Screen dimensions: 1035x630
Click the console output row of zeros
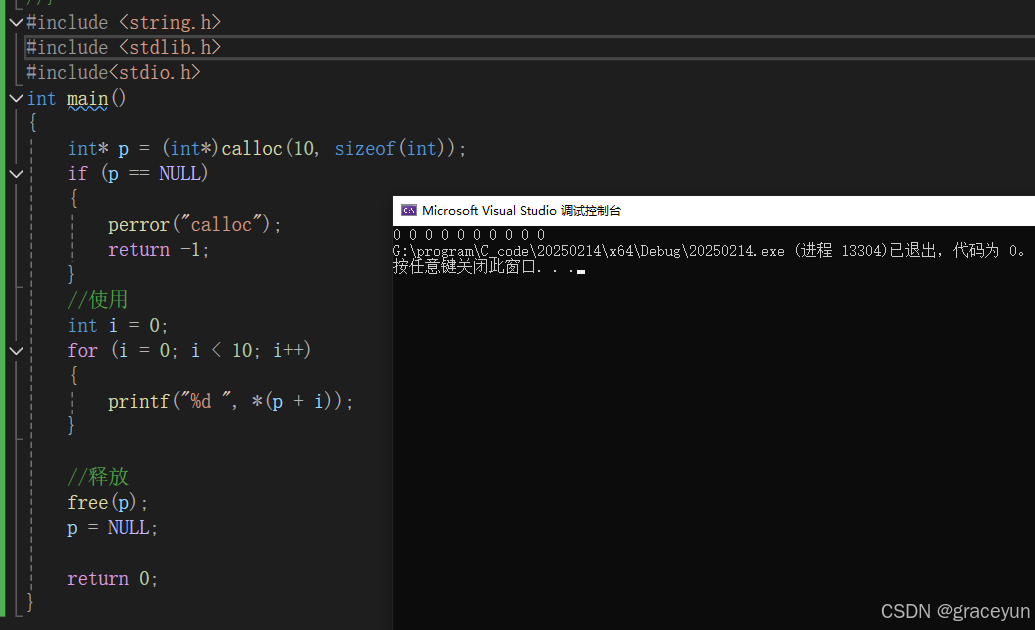tap(469, 234)
